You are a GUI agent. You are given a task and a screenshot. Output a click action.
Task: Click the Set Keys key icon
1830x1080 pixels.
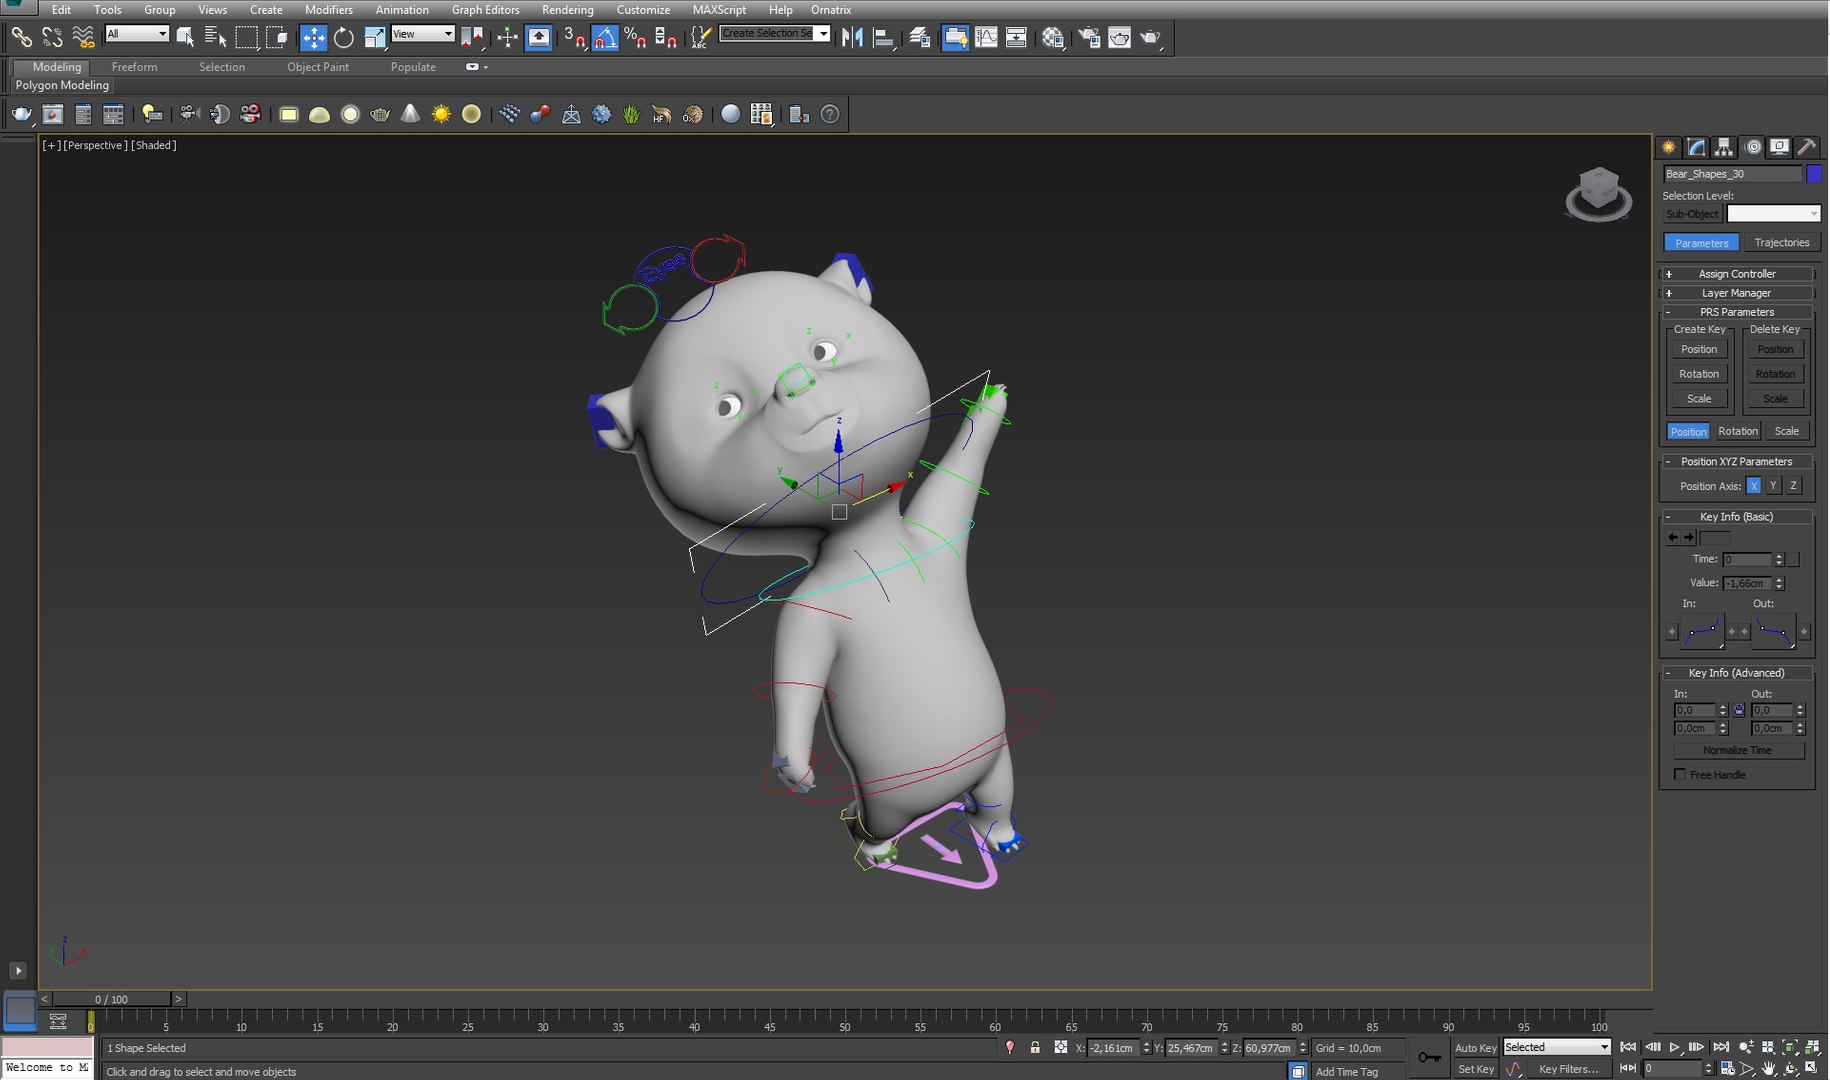tap(1430, 1058)
